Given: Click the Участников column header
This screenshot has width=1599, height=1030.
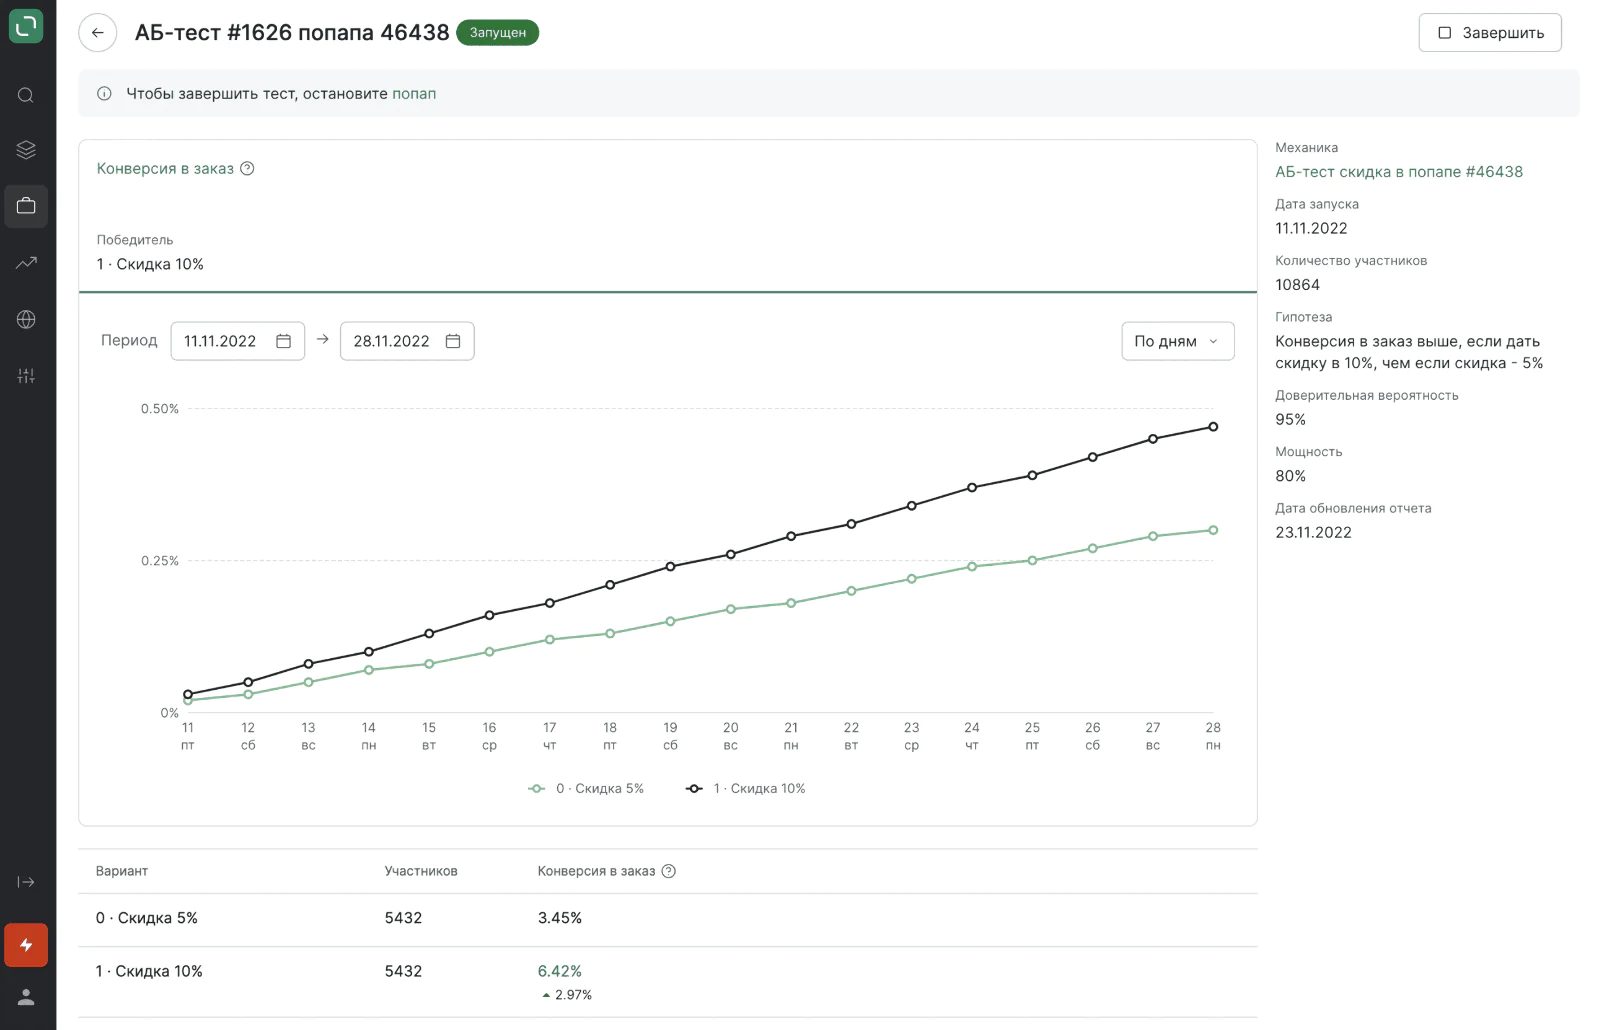Looking at the screenshot, I should (421, 871).
